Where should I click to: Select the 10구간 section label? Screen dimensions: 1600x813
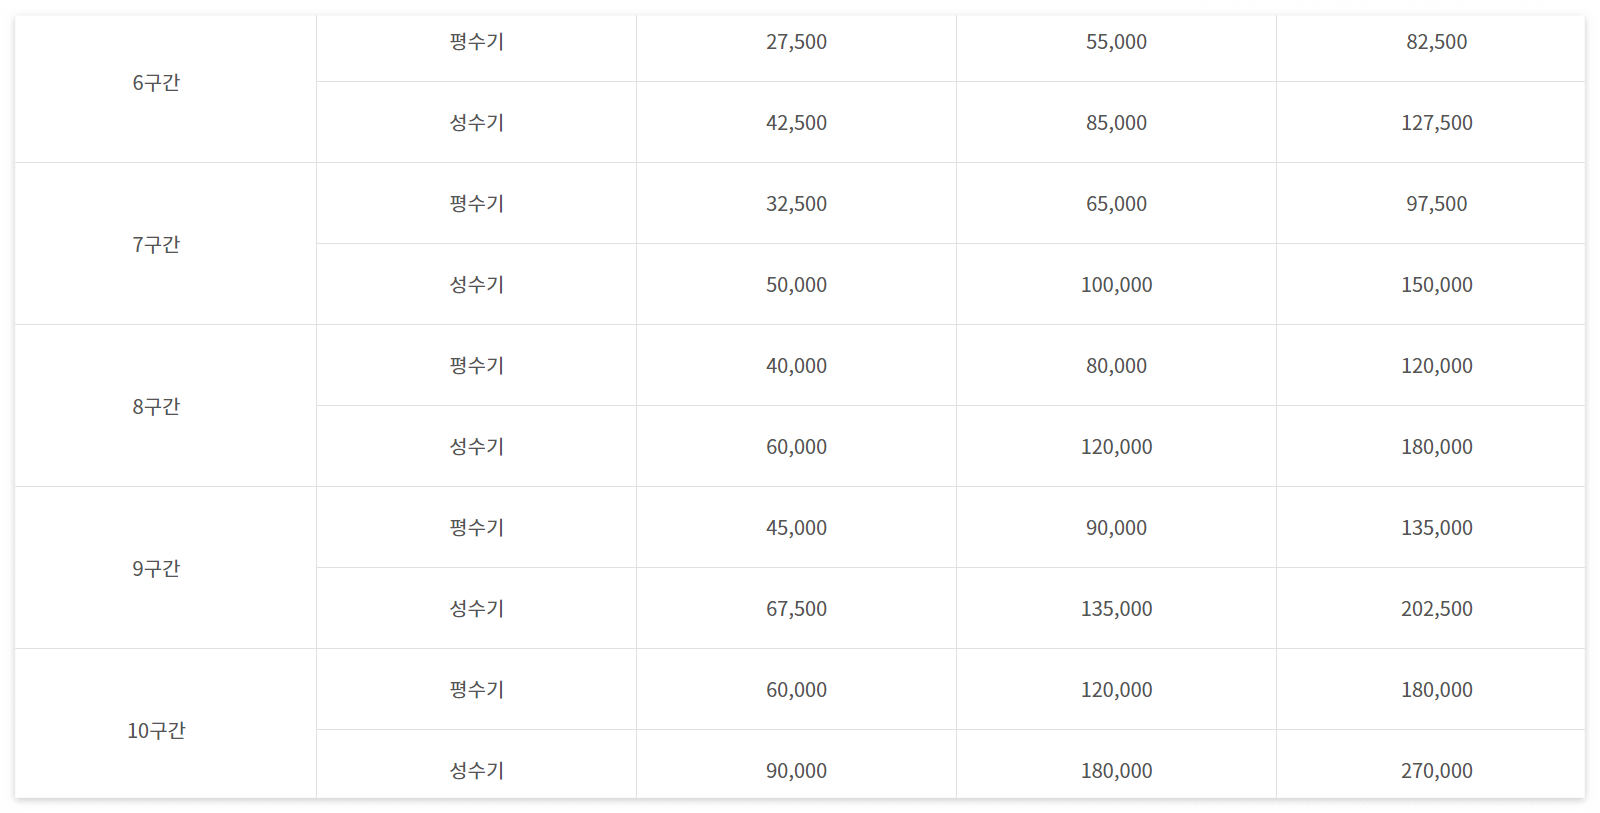pyautogui.click(x=156, y=731)
